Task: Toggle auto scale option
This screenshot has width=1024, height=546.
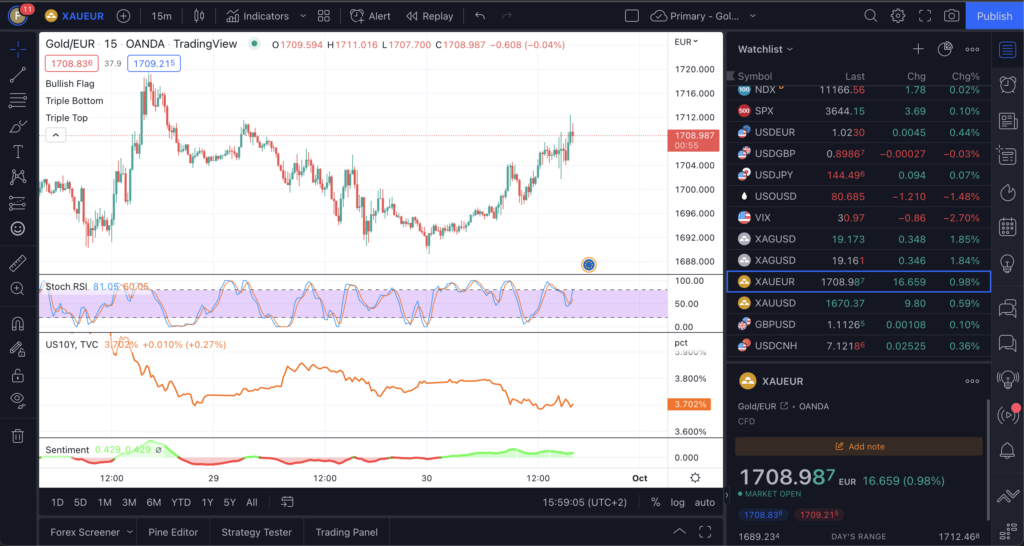Action: (705, 502)
